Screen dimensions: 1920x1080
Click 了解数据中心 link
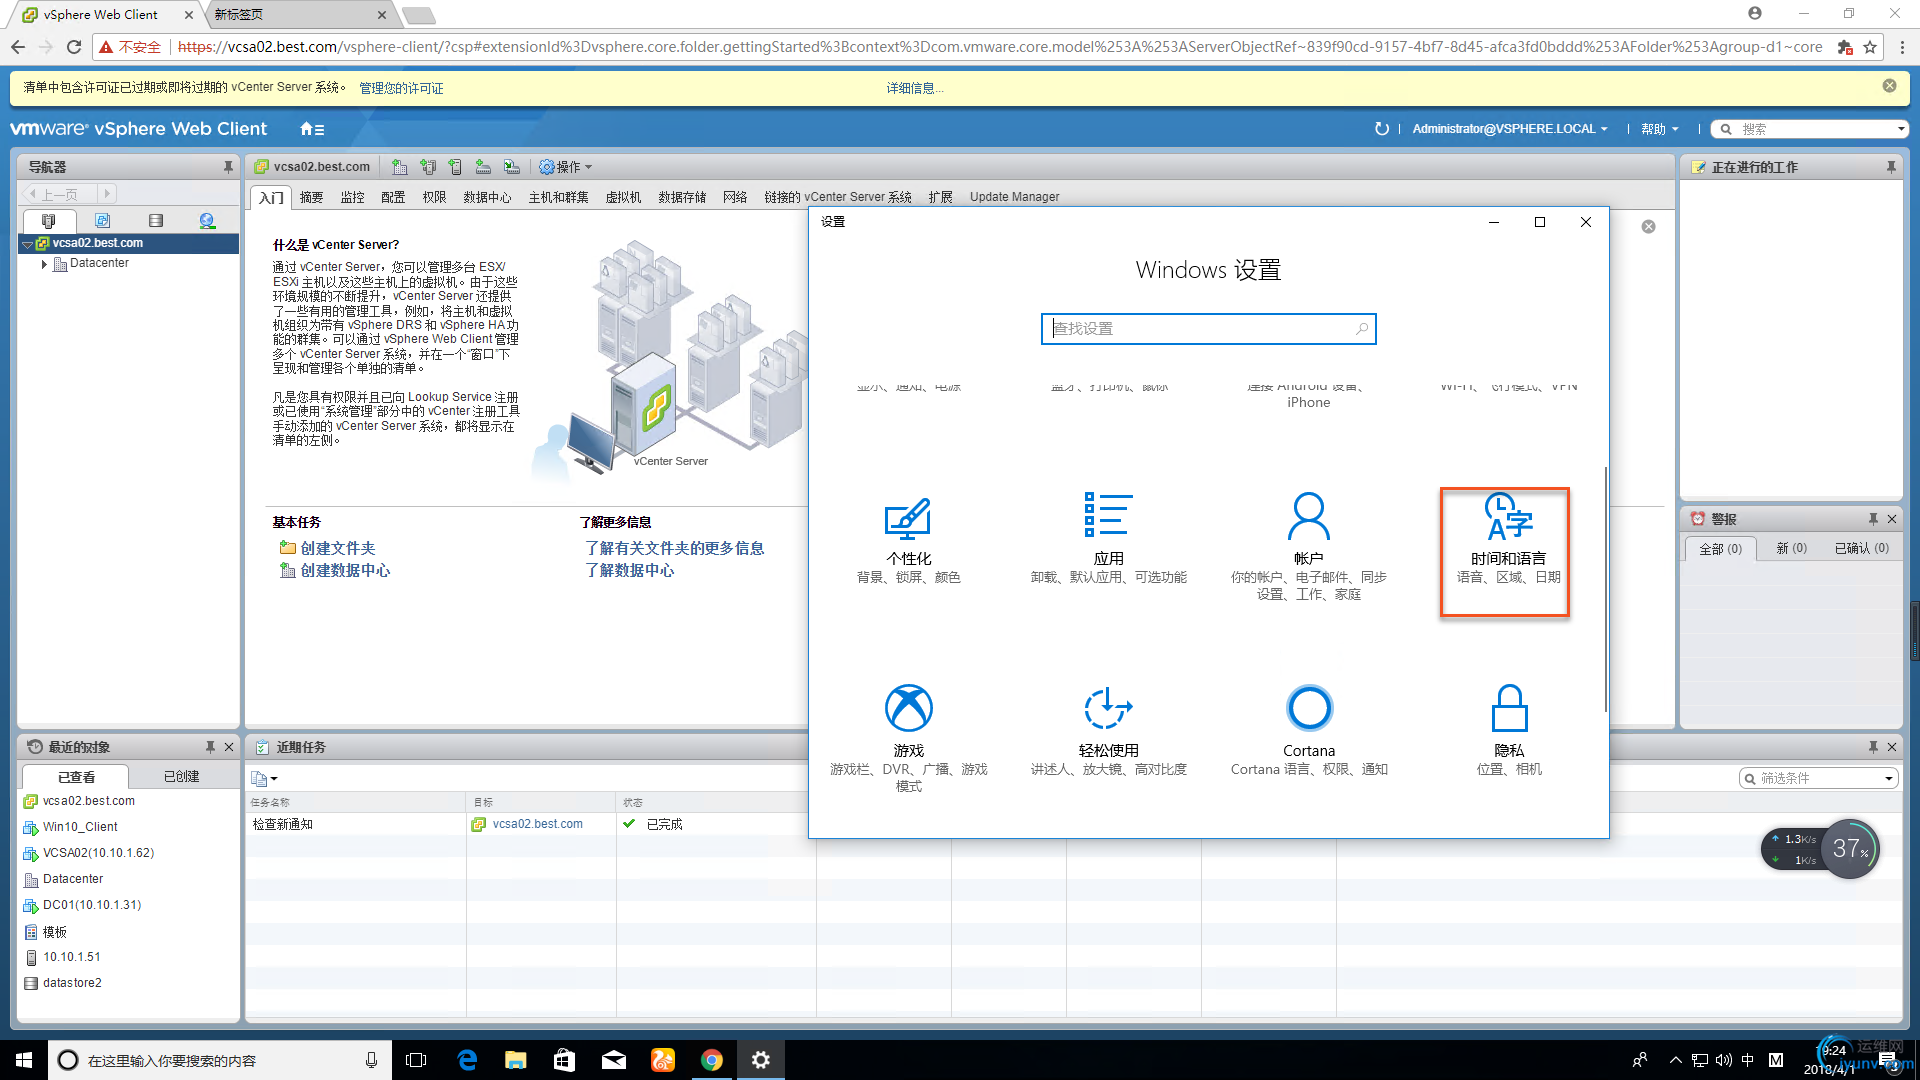[629, 570]
